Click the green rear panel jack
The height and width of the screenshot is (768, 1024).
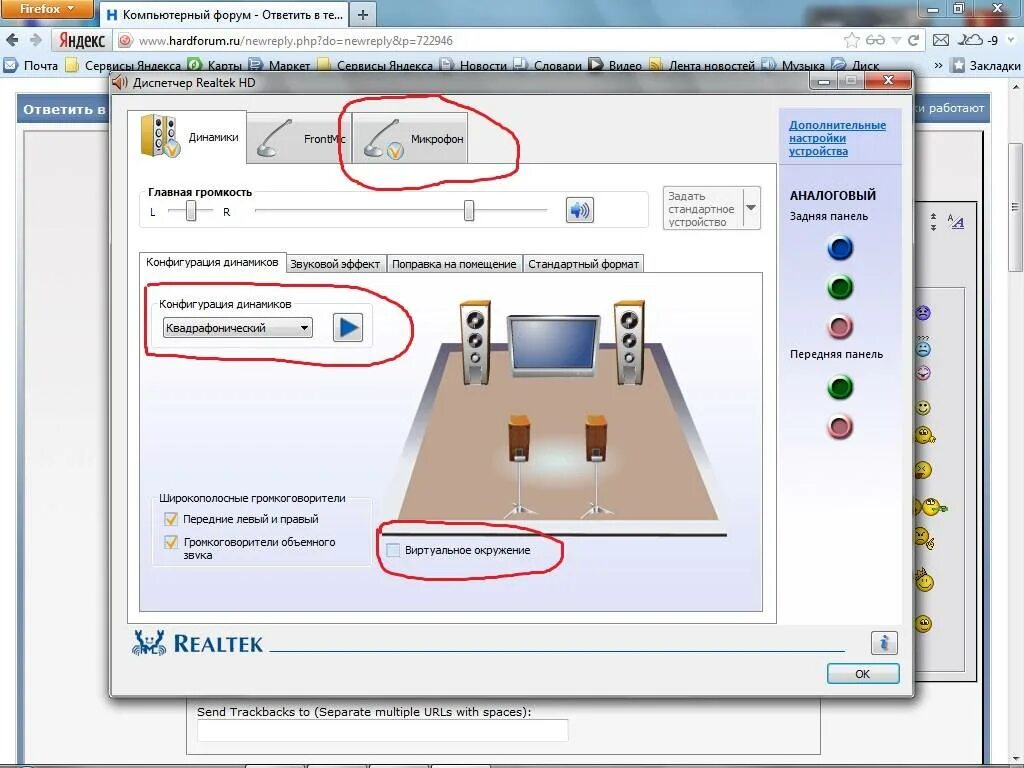pyautogui.click(x=840, y=287)
